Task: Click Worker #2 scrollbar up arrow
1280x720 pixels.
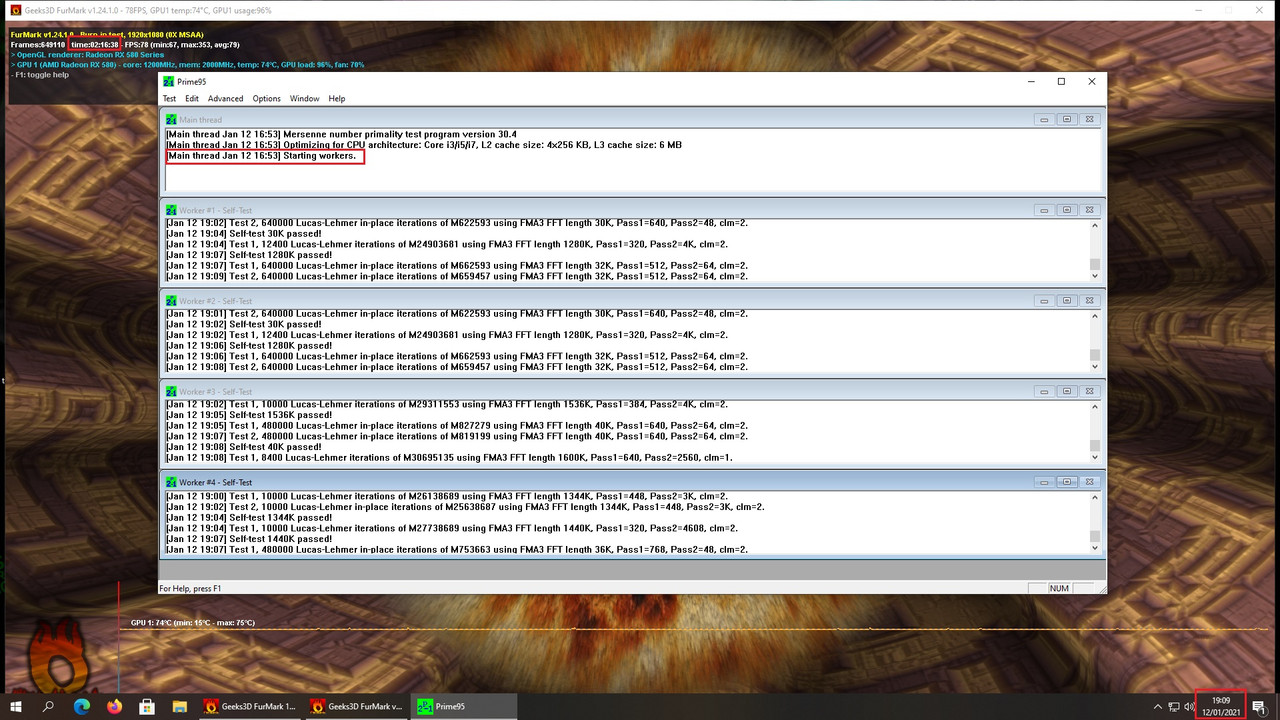Action: (x=1095, y=316)
